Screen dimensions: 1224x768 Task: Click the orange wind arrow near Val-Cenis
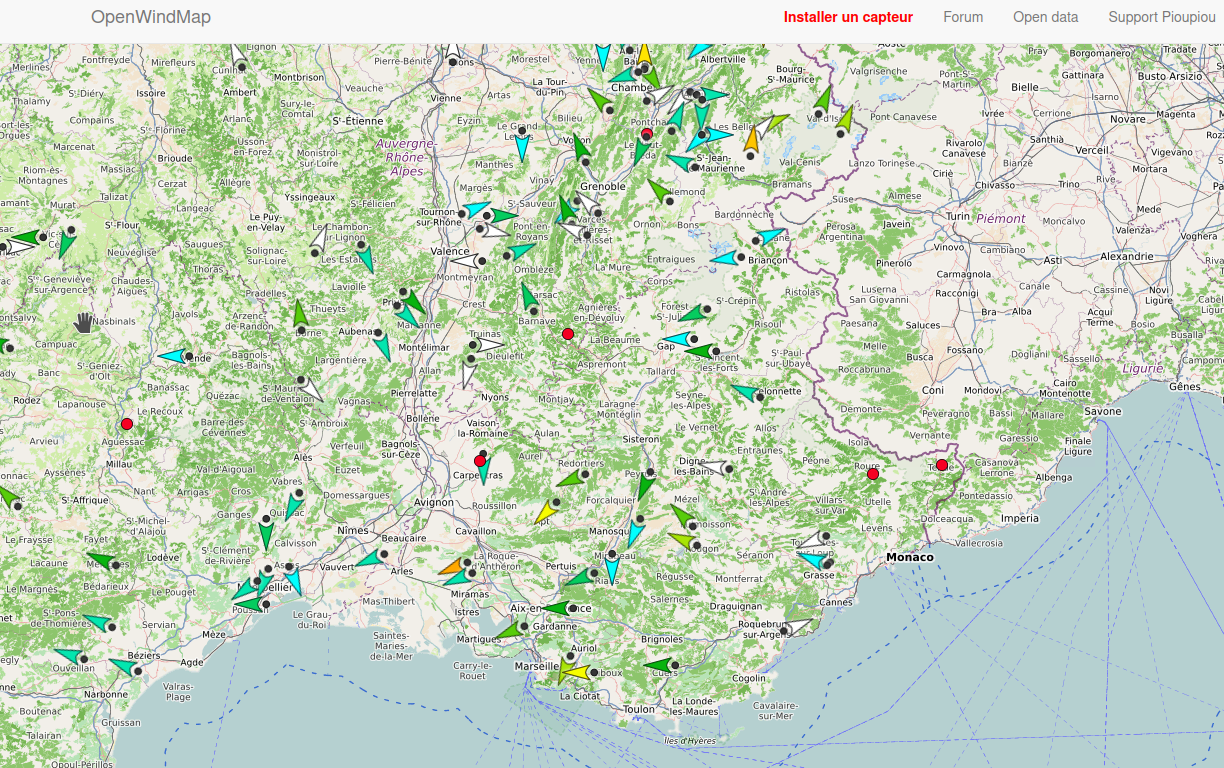[x=752, y=140]
